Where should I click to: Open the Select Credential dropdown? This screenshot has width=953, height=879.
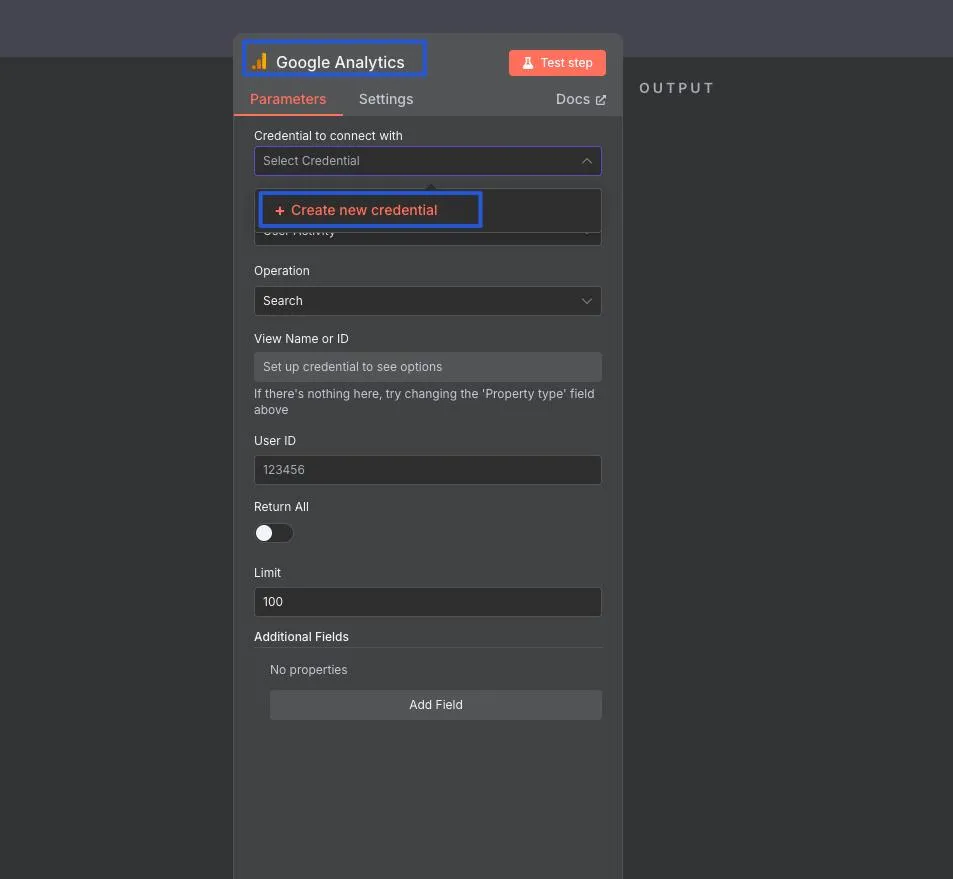(420, 161)
